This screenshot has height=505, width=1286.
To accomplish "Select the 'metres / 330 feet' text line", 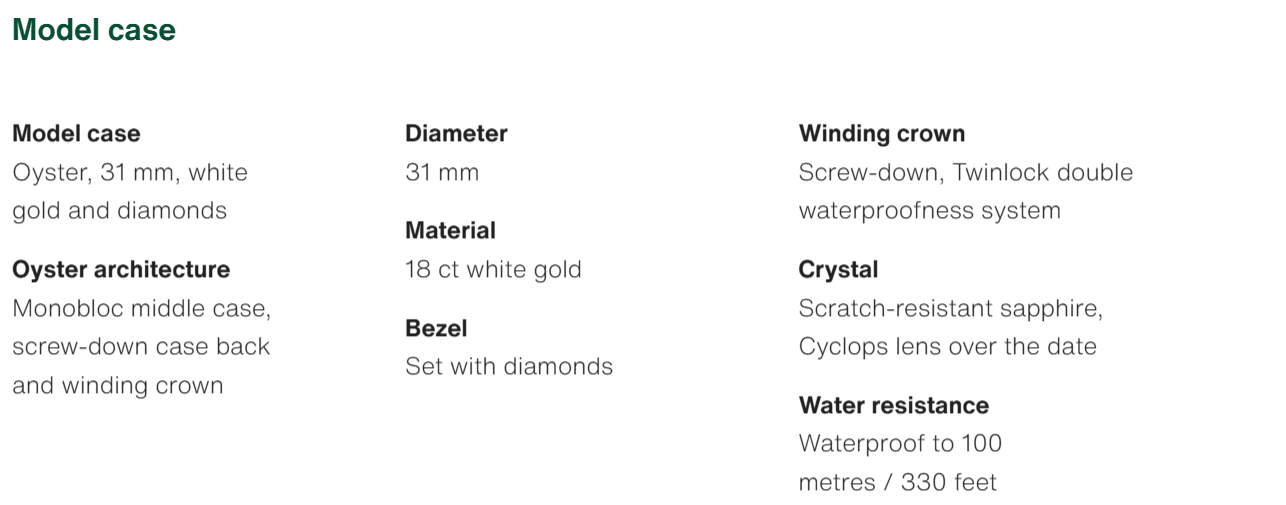I will pos(897,482).
